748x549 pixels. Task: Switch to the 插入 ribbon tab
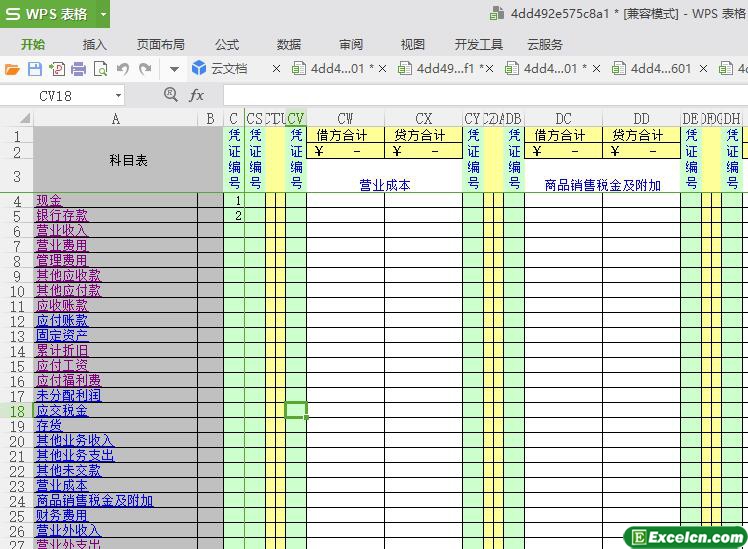tap(95, 44)
